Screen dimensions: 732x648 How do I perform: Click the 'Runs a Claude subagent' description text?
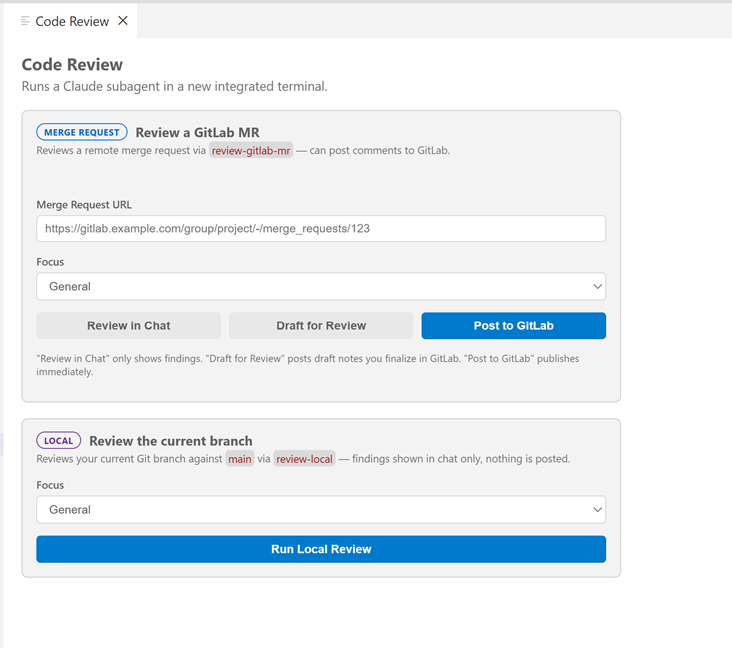pyautogui.click(x=175, y=86)
